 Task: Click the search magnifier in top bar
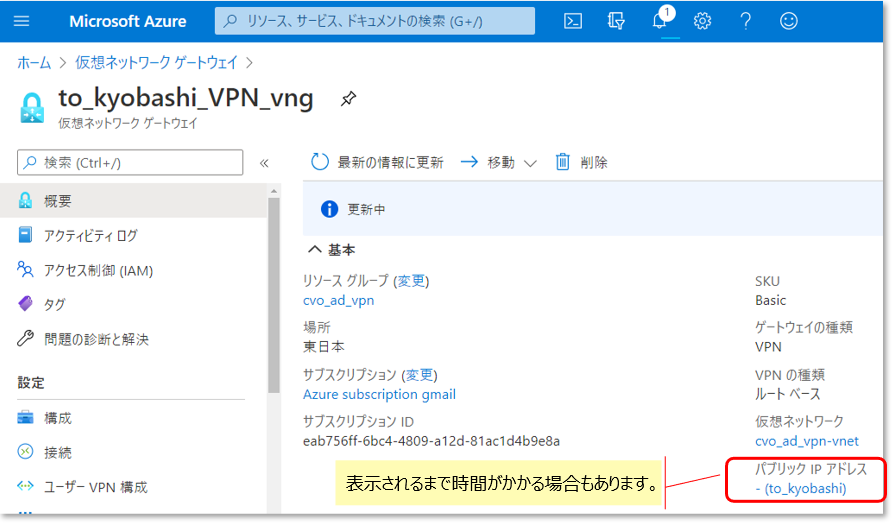(x=230, y=21)
